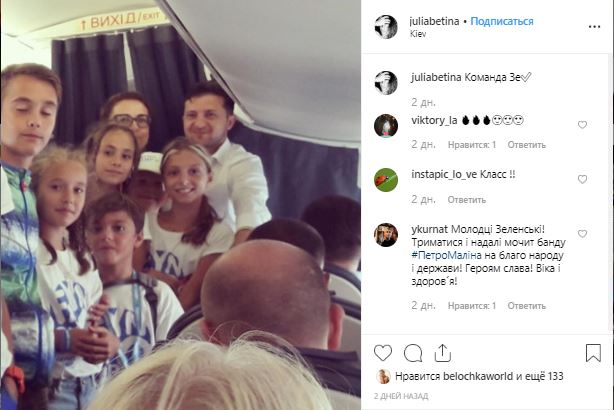Click the Подписаться follow link

click(502, 21)
